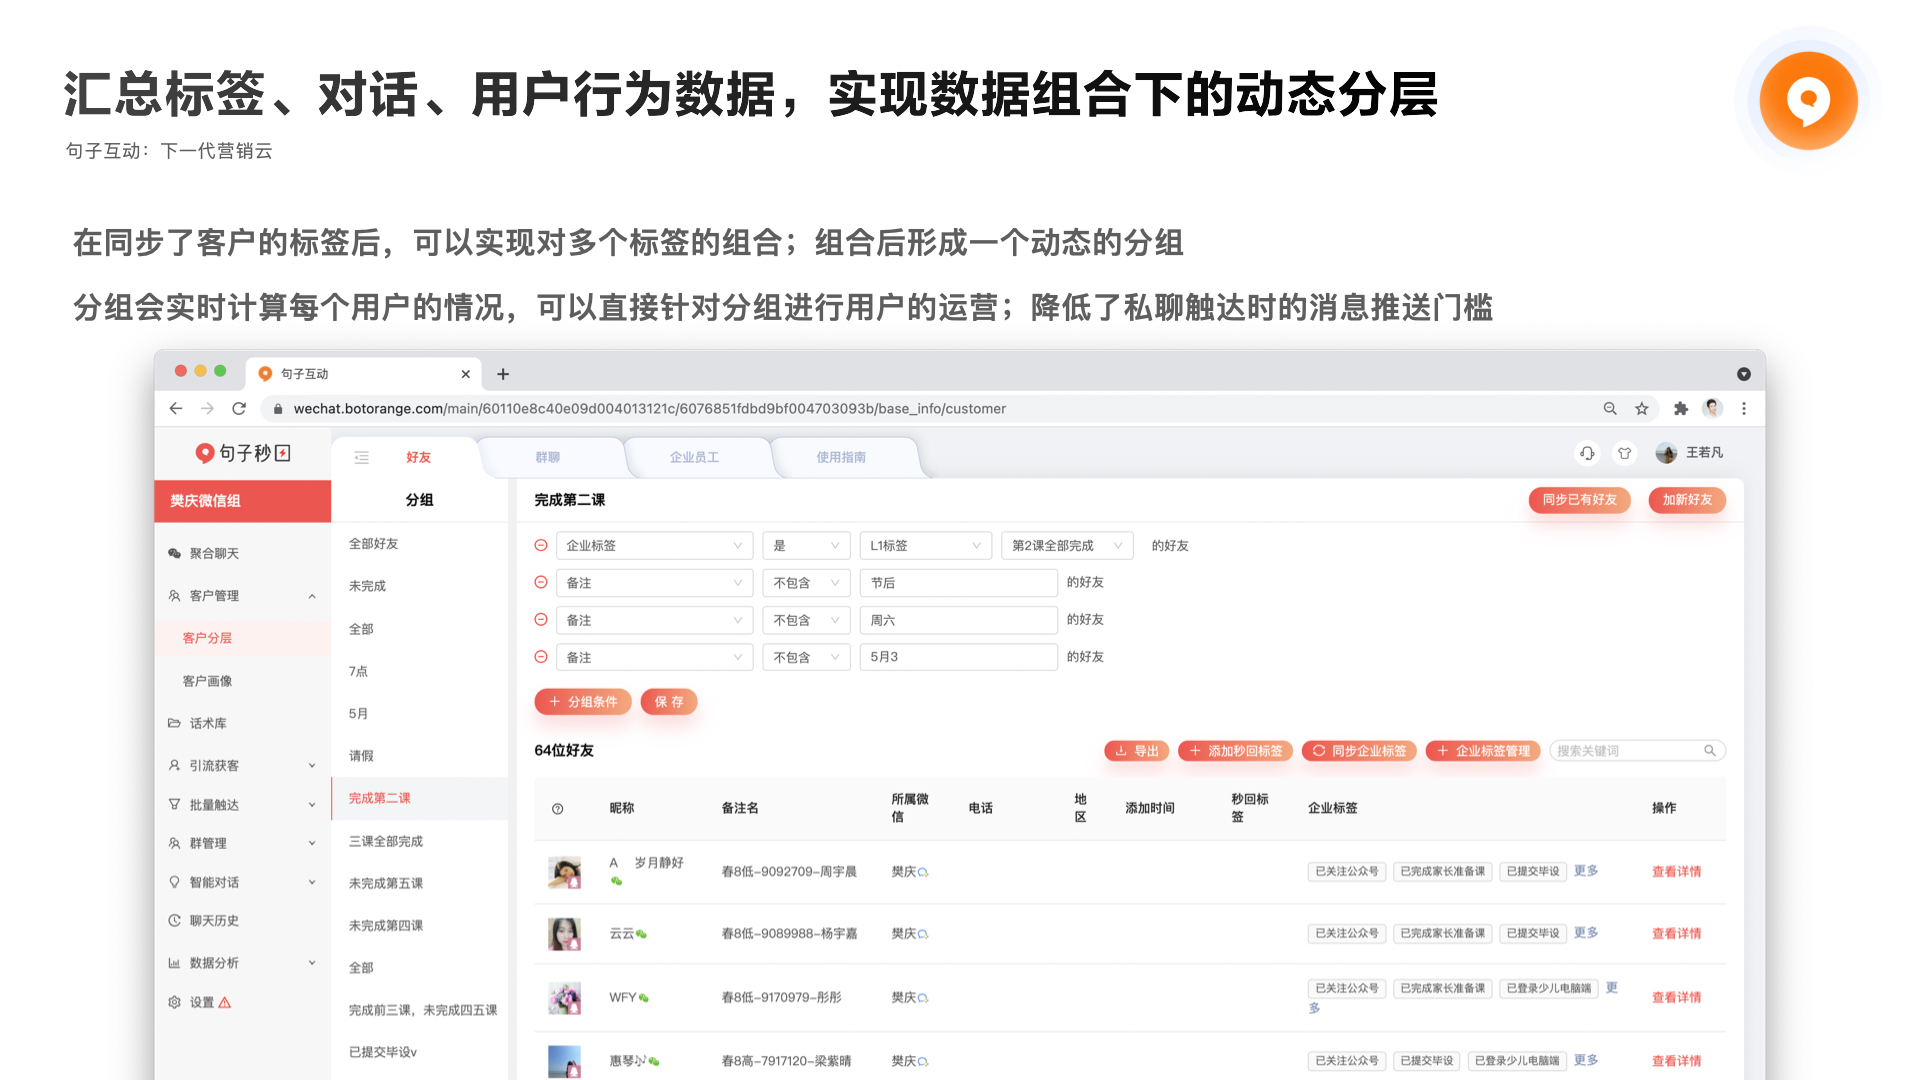Click the 企业标签管理 button
The width and height of the screenshot is (1920, 1080).
(1483, 751)
